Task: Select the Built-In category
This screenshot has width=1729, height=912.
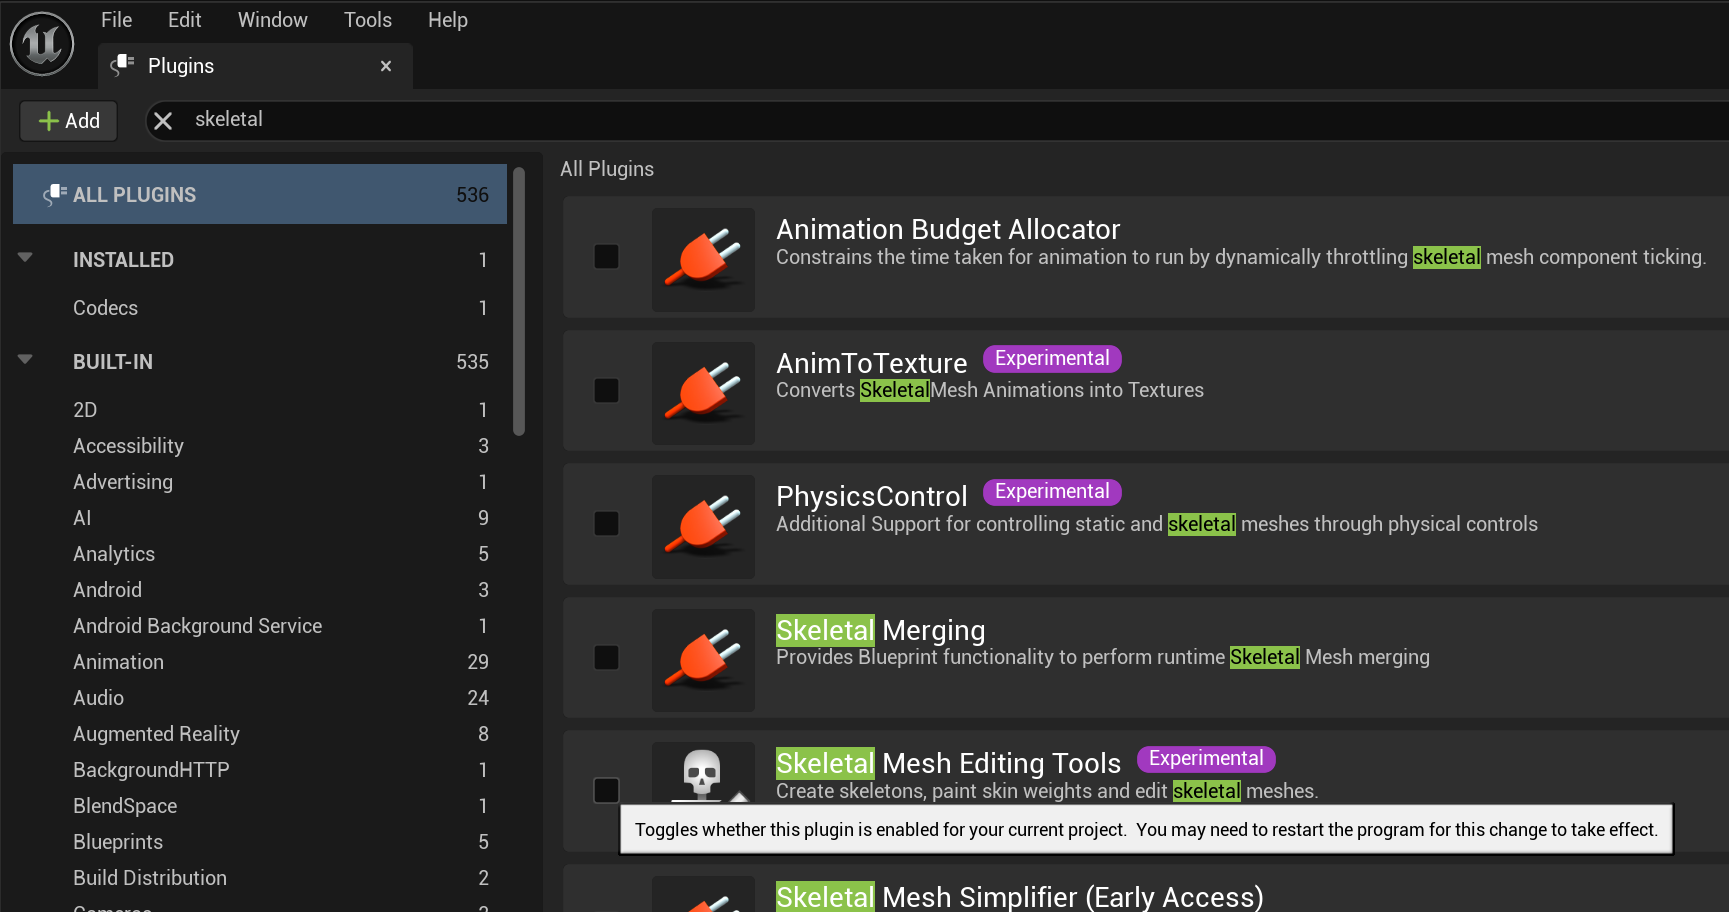Action: (260, 362)
